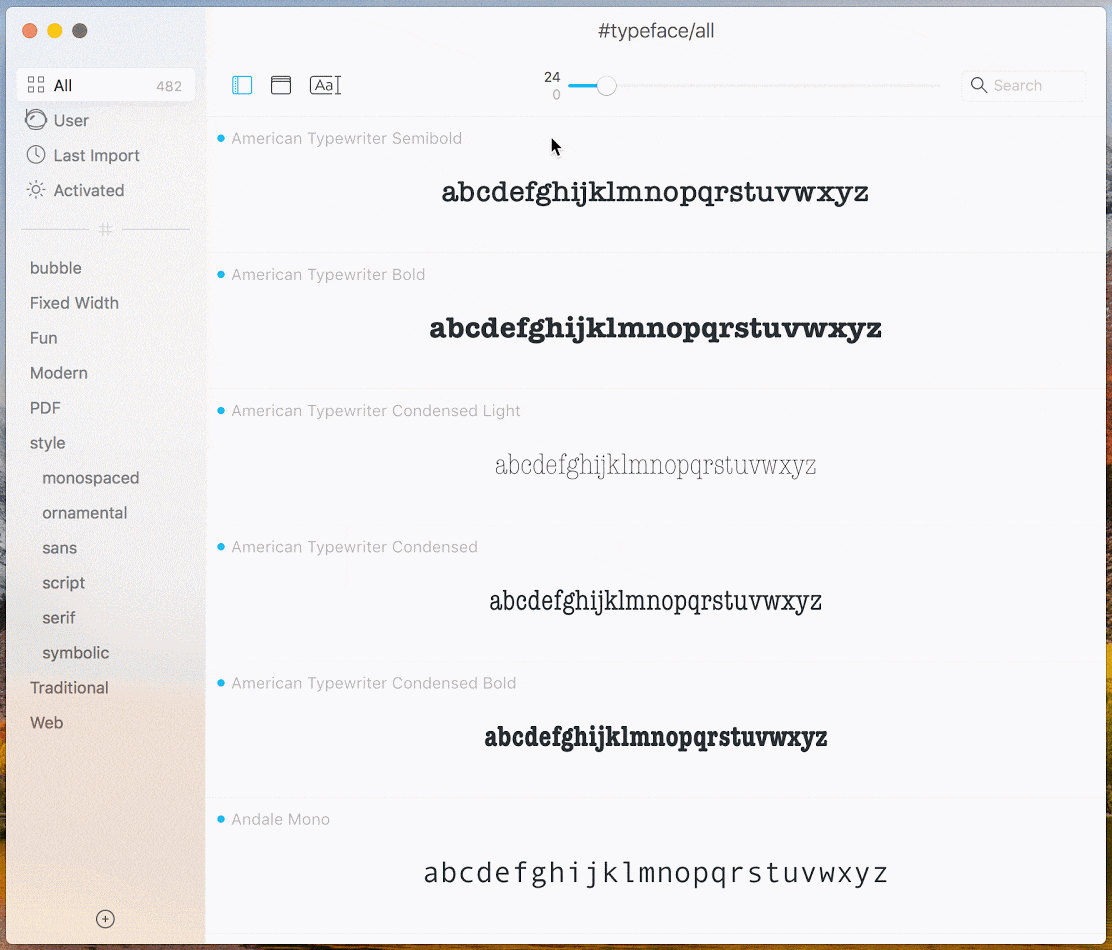
Task: Click American Typewriter Semibold font name
Action: 346,138
